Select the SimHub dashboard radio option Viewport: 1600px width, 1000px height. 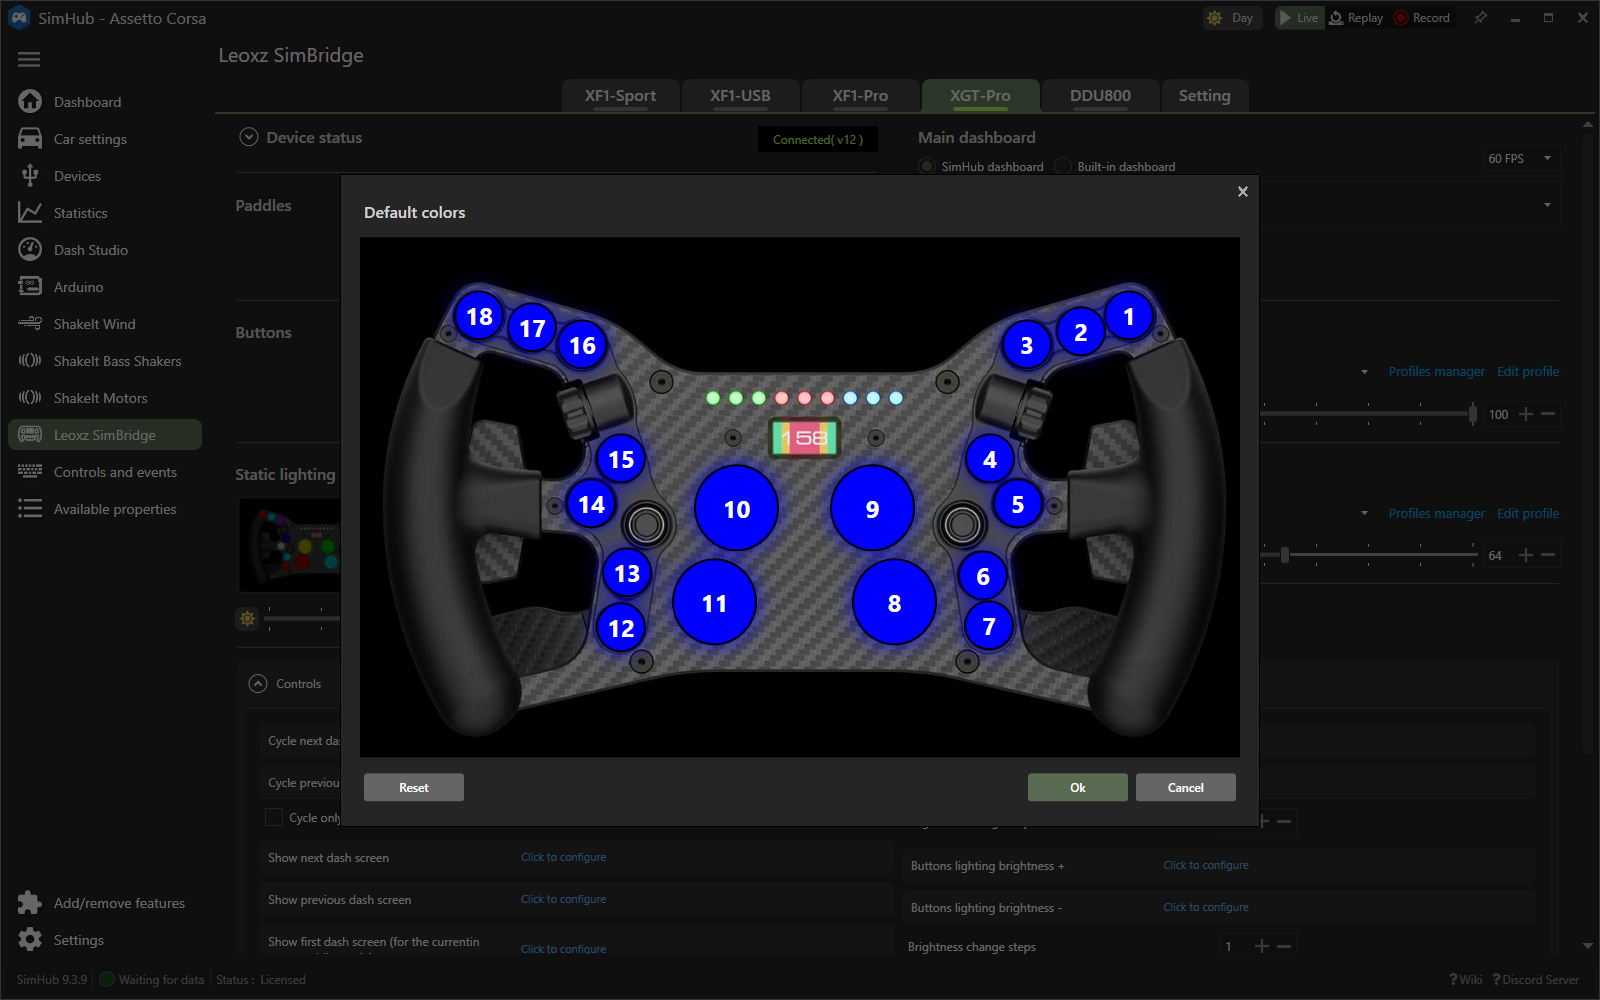point(927,166)
